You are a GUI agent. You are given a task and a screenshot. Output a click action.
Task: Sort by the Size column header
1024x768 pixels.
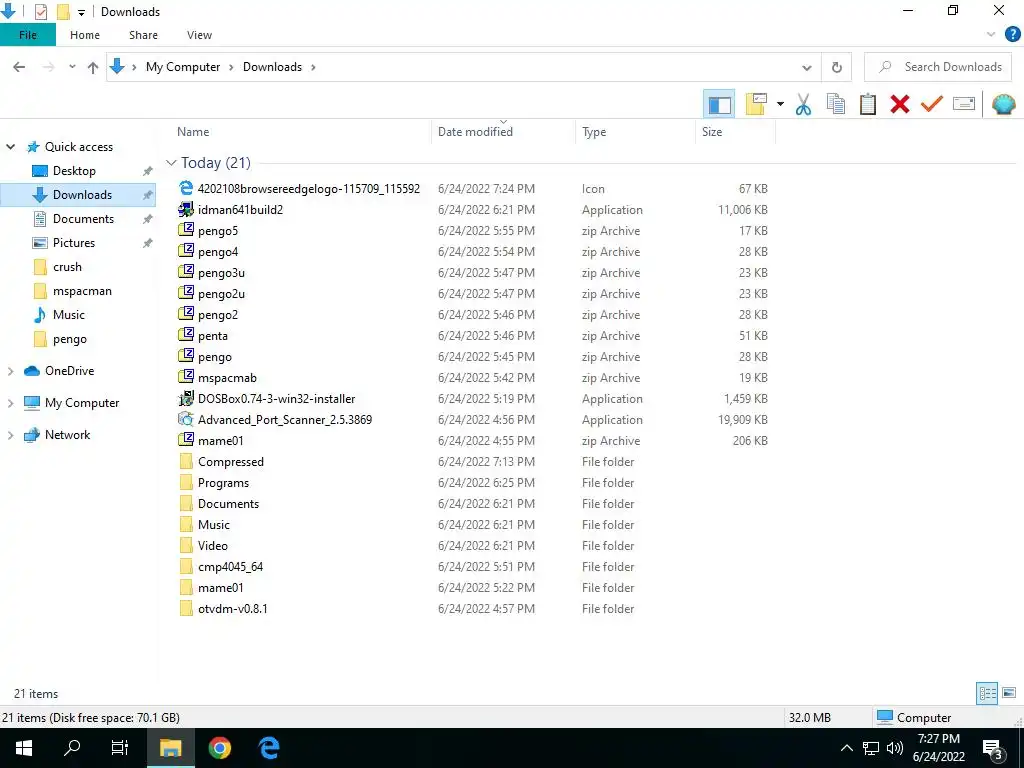(x=735, y=132)
